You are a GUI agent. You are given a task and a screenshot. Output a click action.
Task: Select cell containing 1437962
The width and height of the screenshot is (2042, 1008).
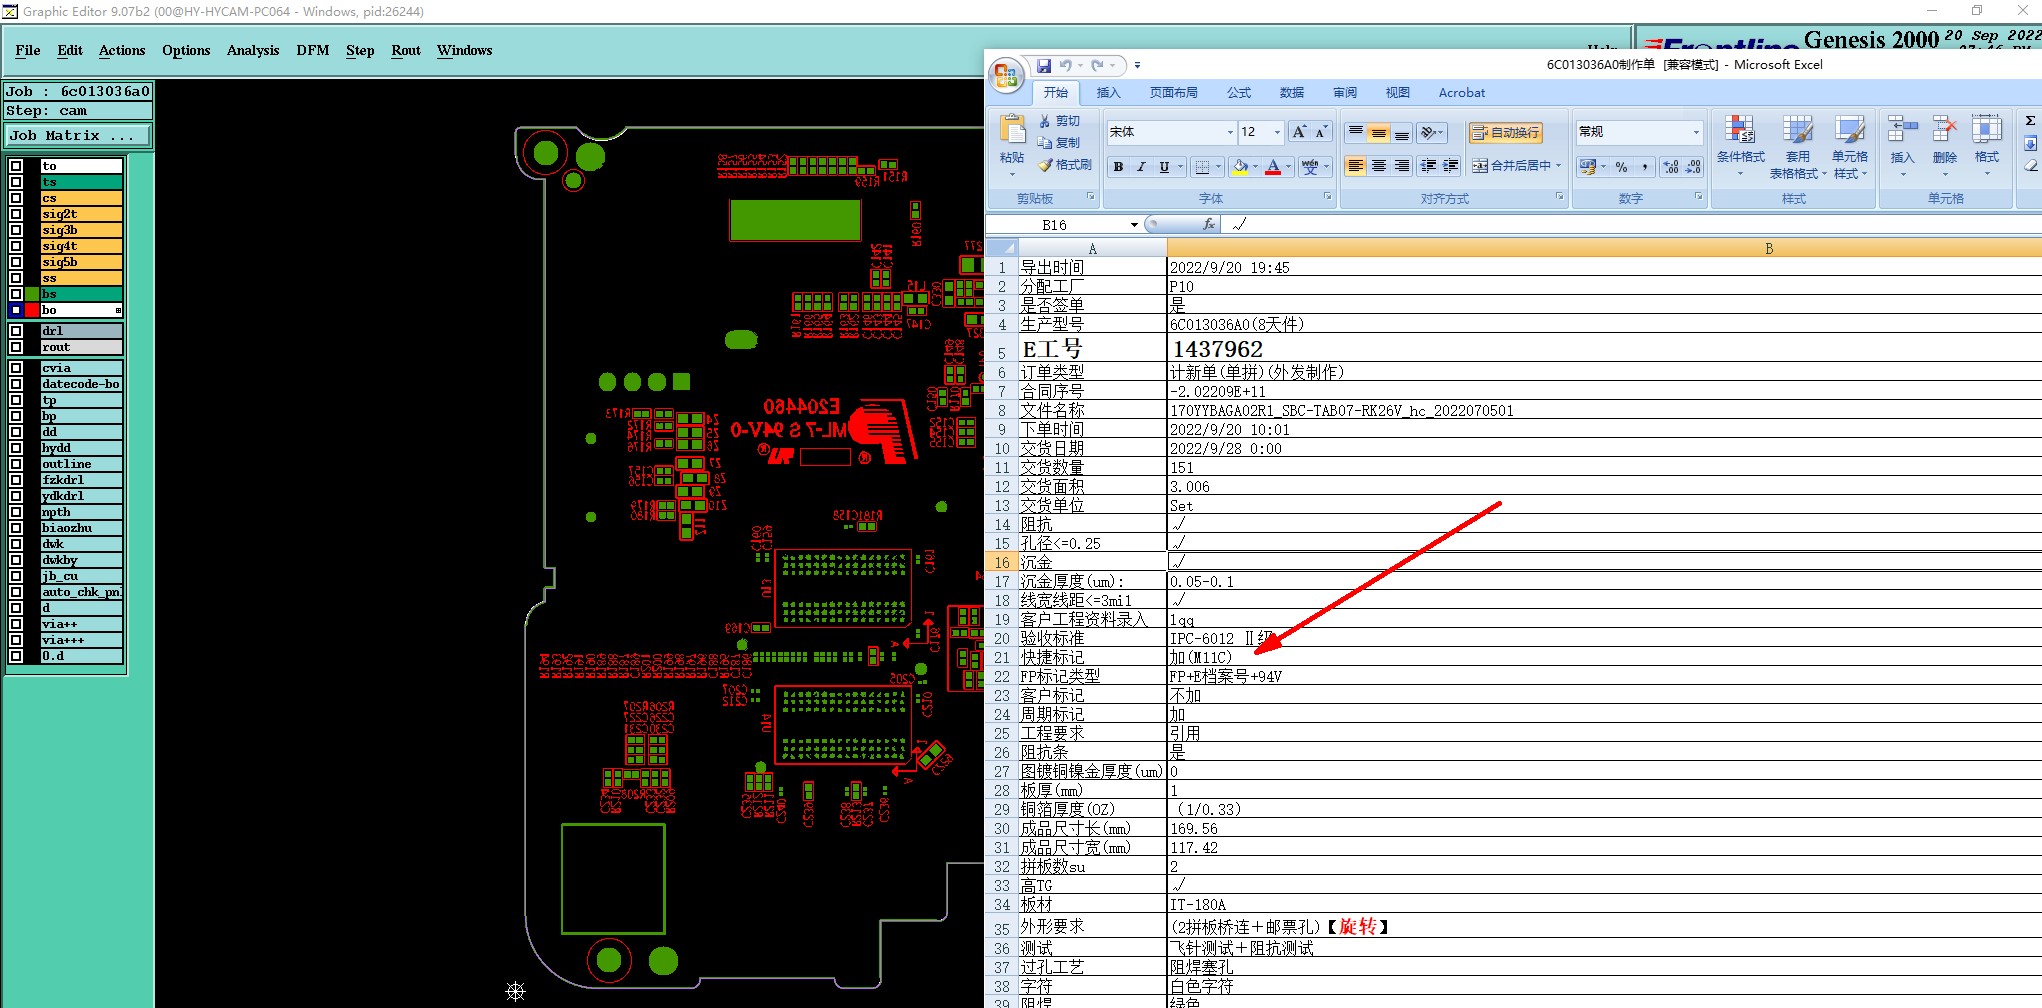(1604, 349)
